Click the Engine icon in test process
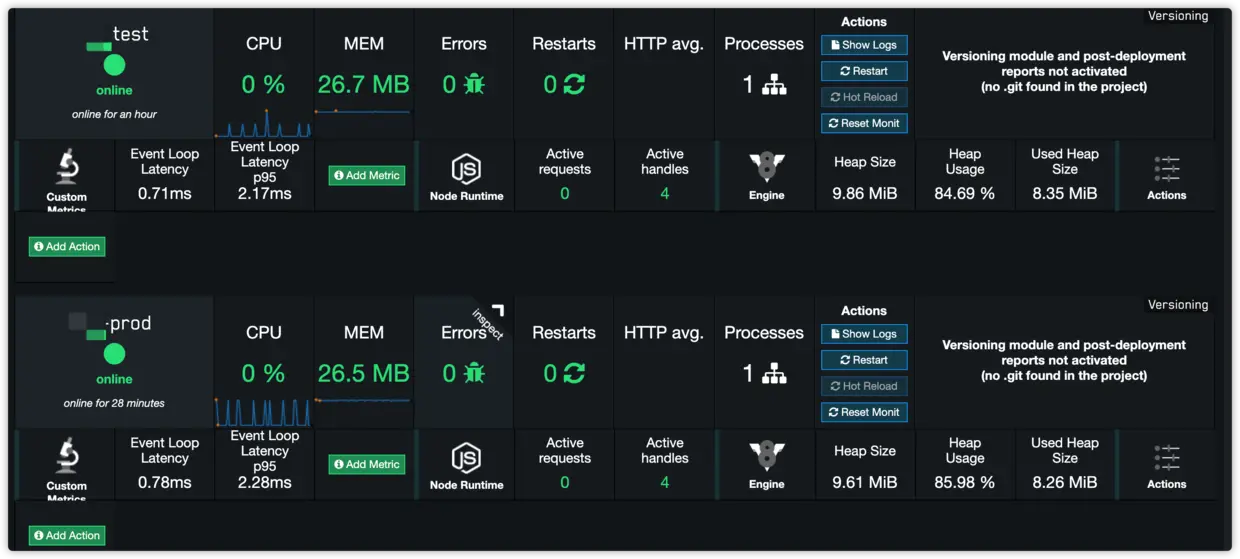The width and height of the screenshot is (1240, 559). [x=767, y=167]
